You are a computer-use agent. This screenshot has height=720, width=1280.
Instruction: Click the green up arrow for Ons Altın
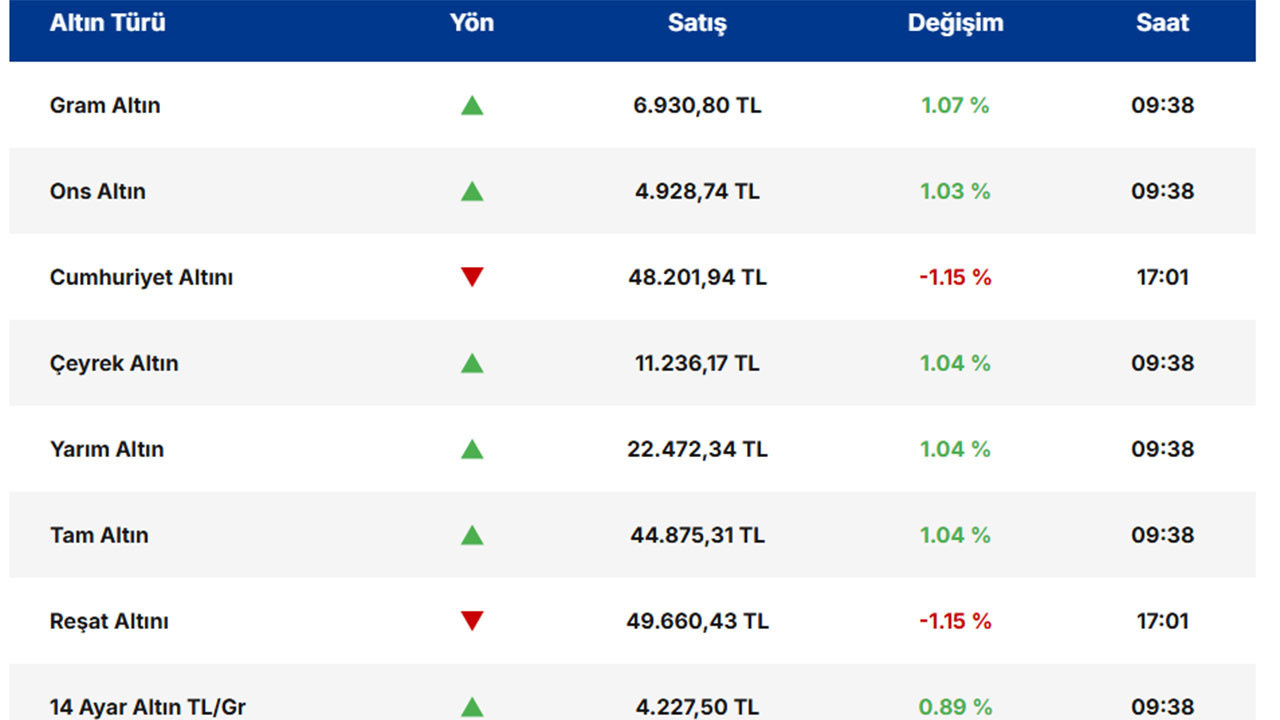click(472, 191)
